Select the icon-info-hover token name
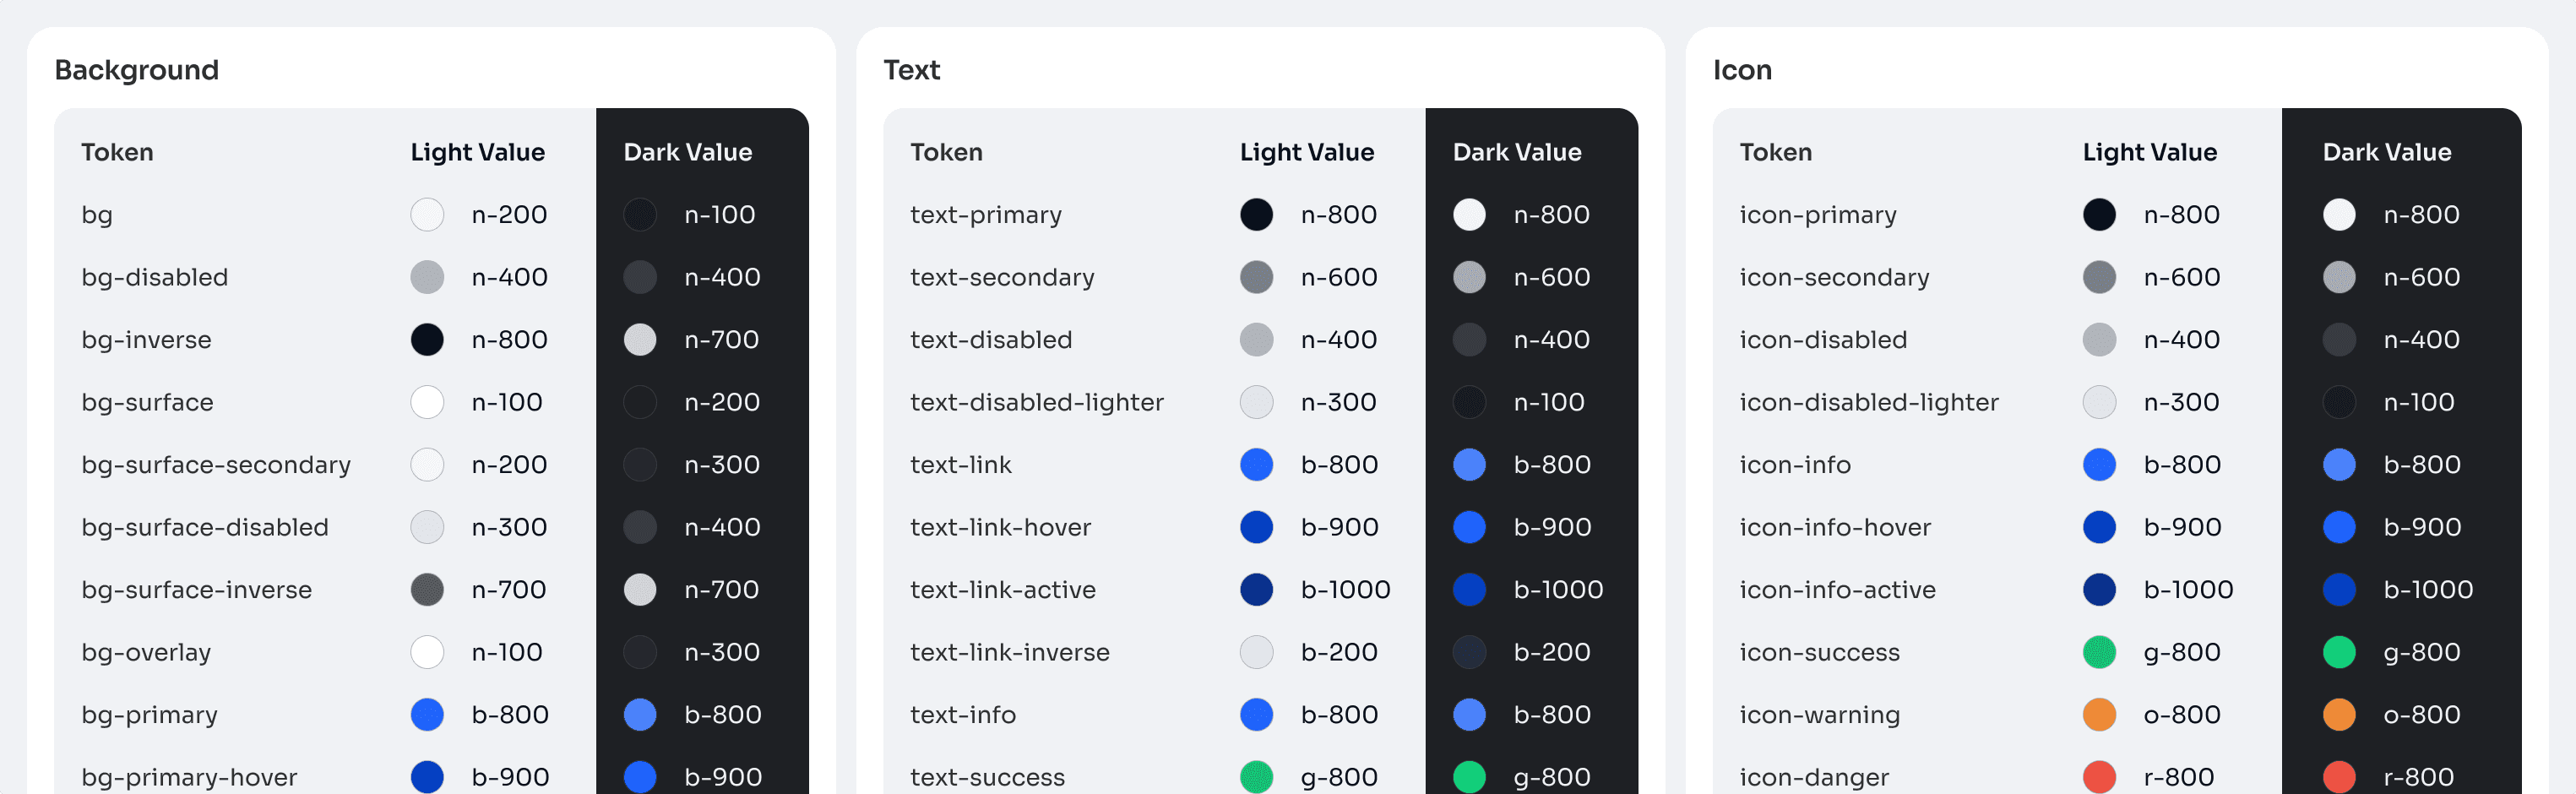This screenshot has height=794, width=2576. (1835, 527)
